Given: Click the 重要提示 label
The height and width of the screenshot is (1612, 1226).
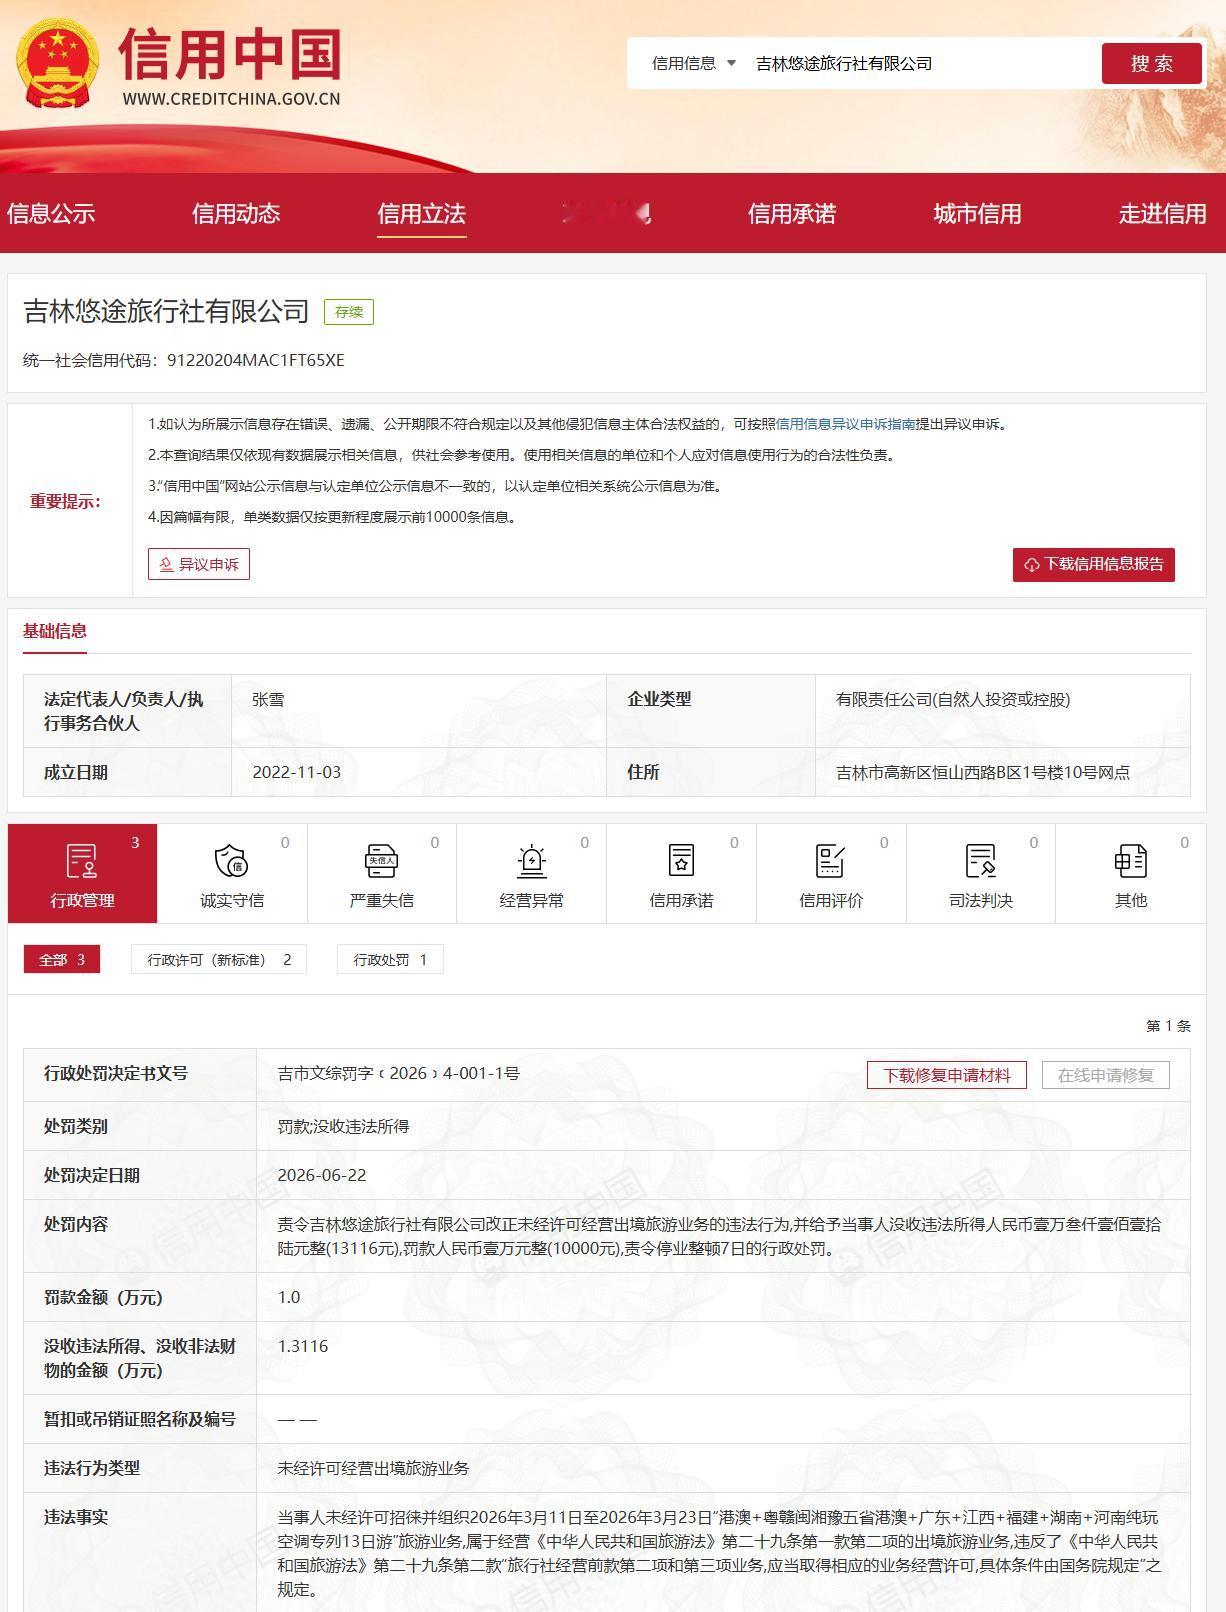Looking at the screenshot, I should (66, 502).
